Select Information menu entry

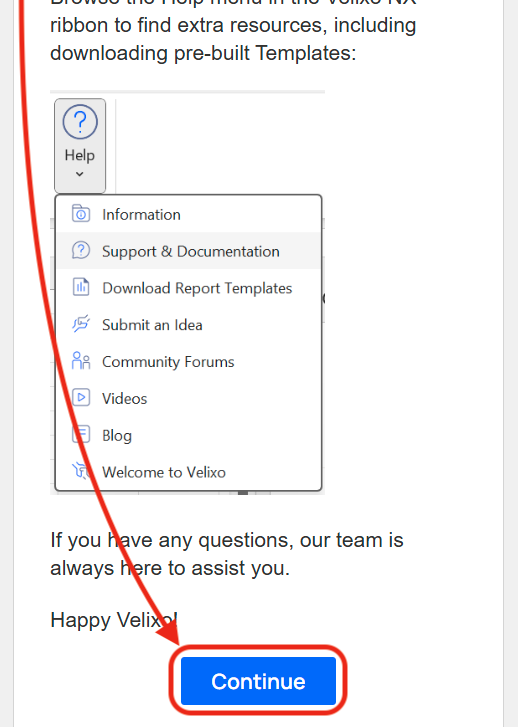(188, 214)
